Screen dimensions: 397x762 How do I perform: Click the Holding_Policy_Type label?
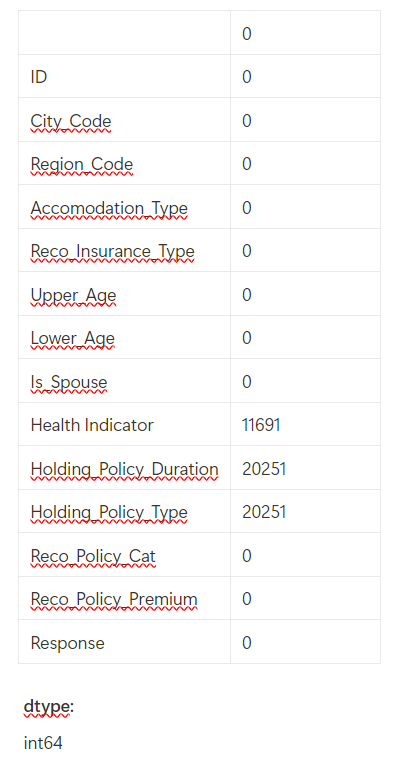pos(109,512)
